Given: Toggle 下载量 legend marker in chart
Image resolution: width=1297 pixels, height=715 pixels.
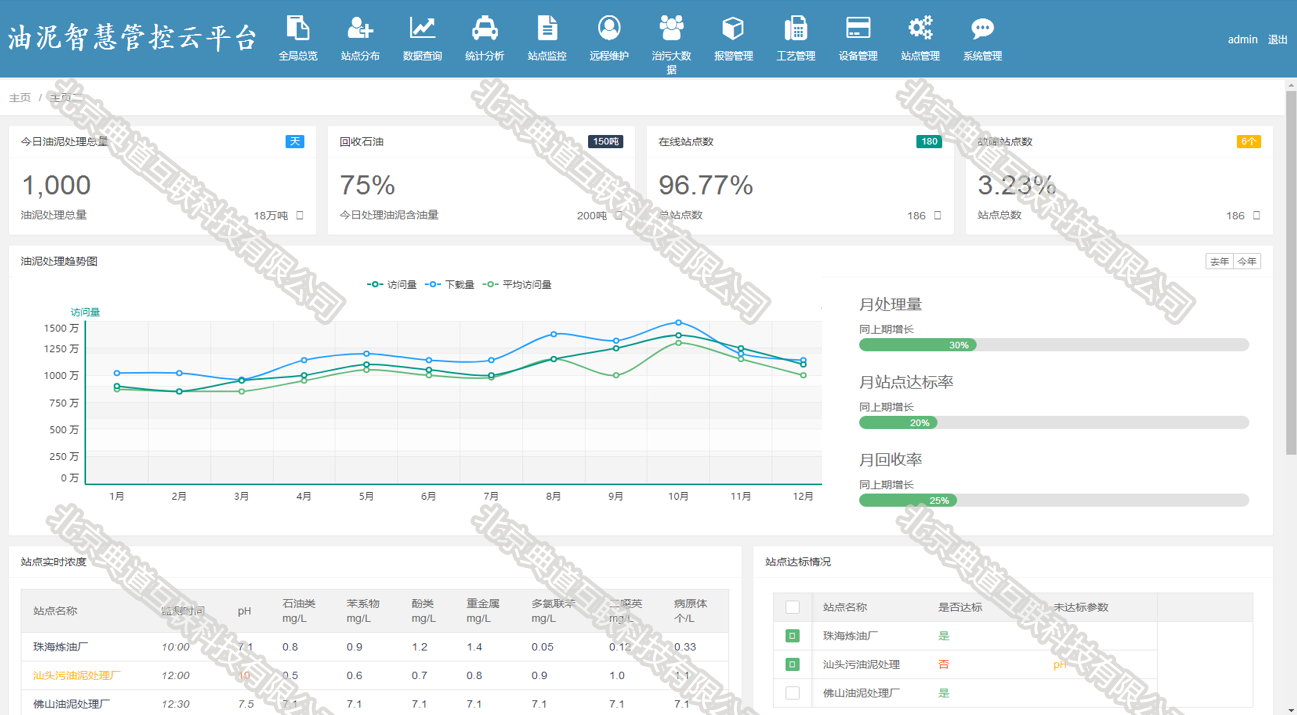Looking at the screenshot, I should coord(433,285).
